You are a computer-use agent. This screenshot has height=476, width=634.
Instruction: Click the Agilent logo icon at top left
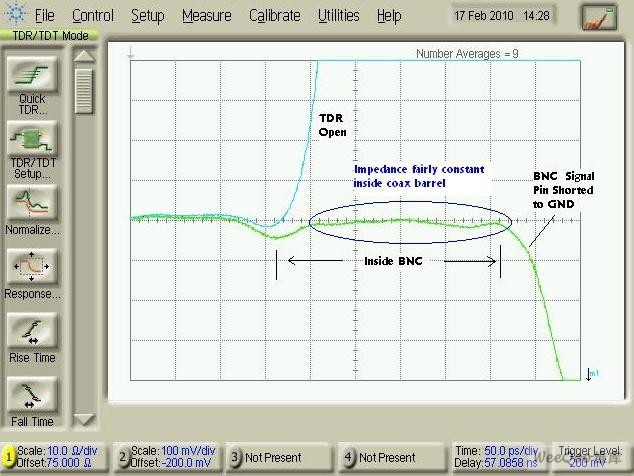(14, 16)
